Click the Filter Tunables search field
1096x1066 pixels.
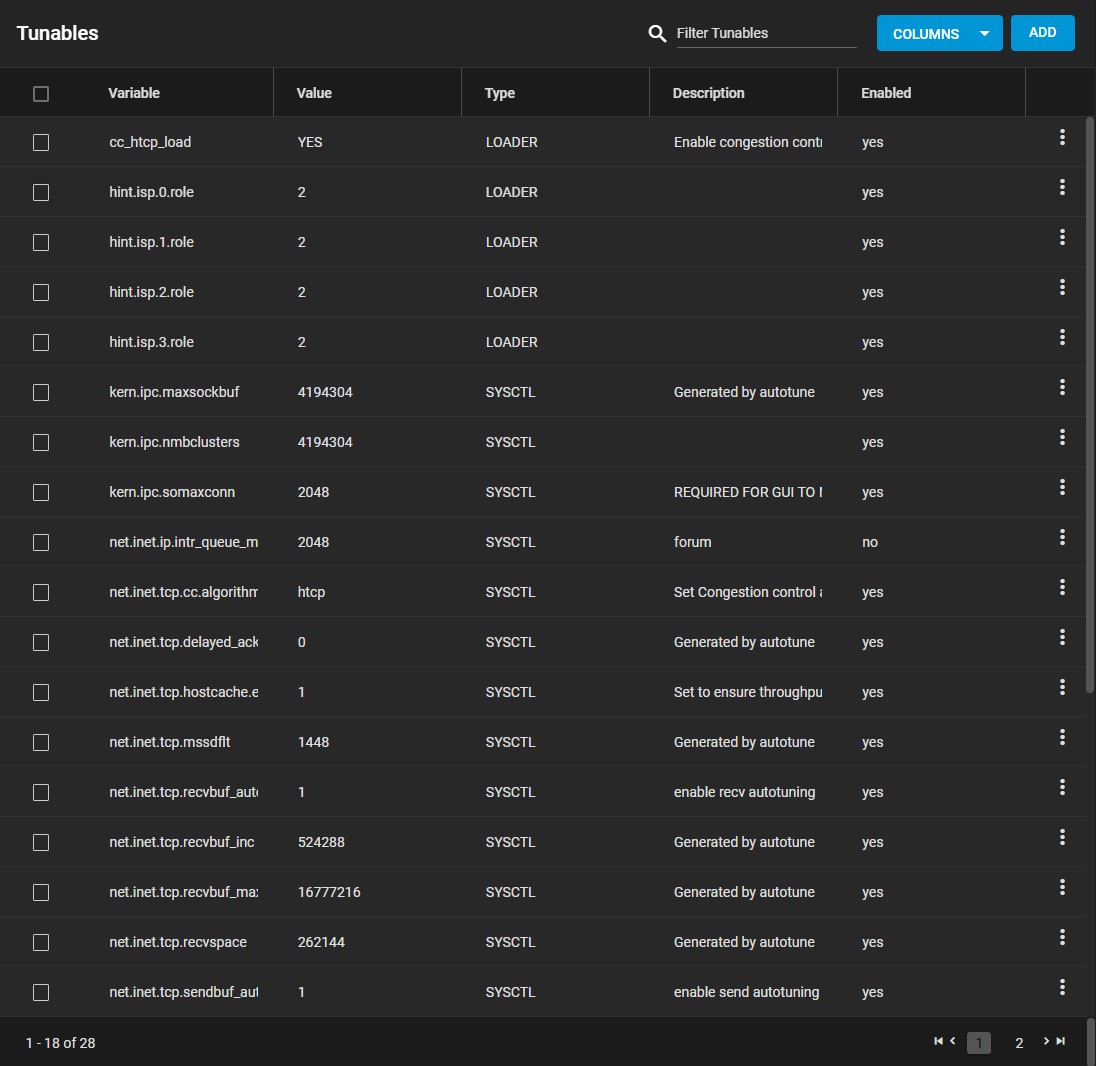coord(766,33)
